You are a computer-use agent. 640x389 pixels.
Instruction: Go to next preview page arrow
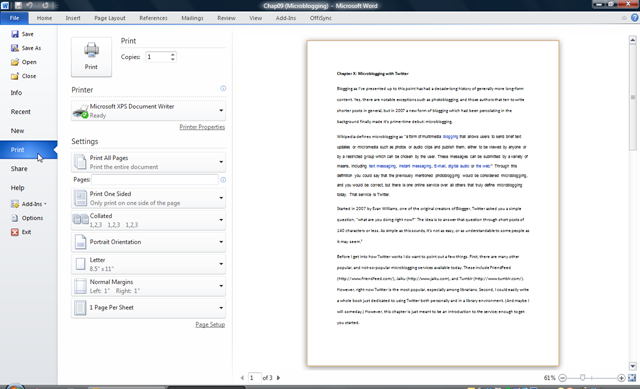point(278,378)
